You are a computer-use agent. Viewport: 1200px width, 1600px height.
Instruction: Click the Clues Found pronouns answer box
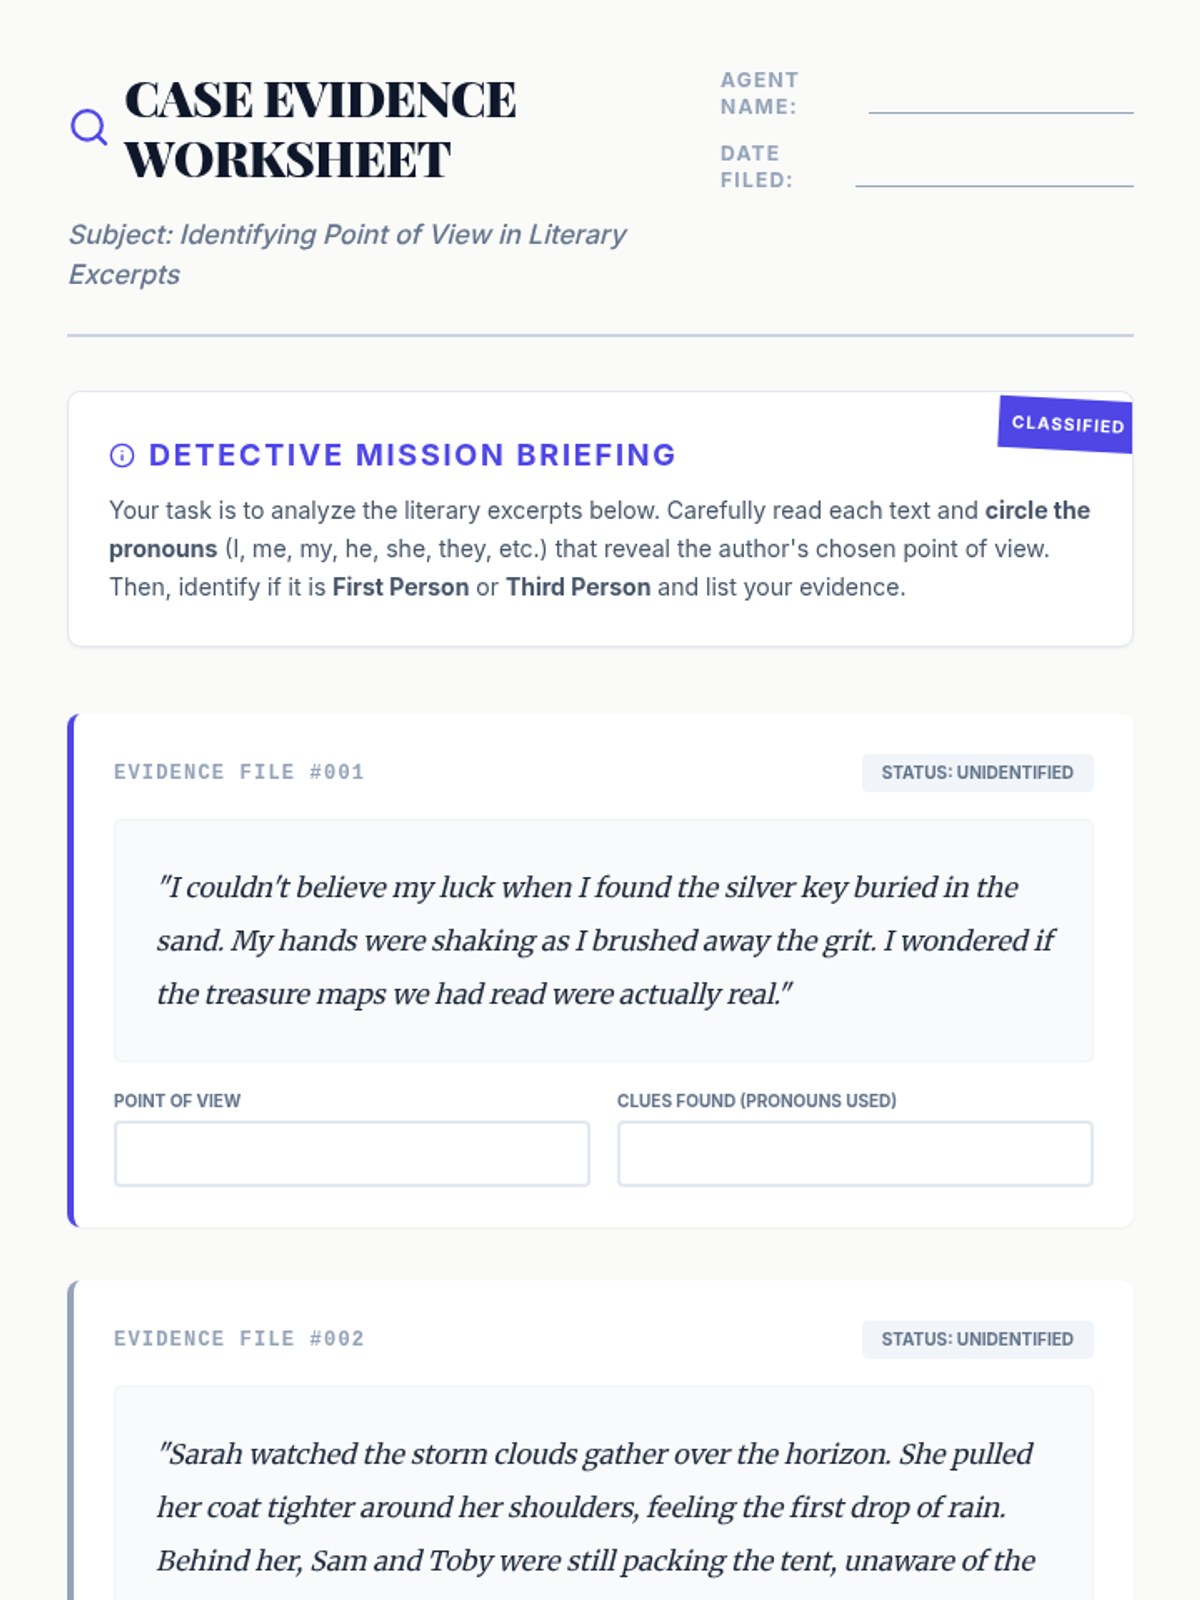click(855, 1154)
